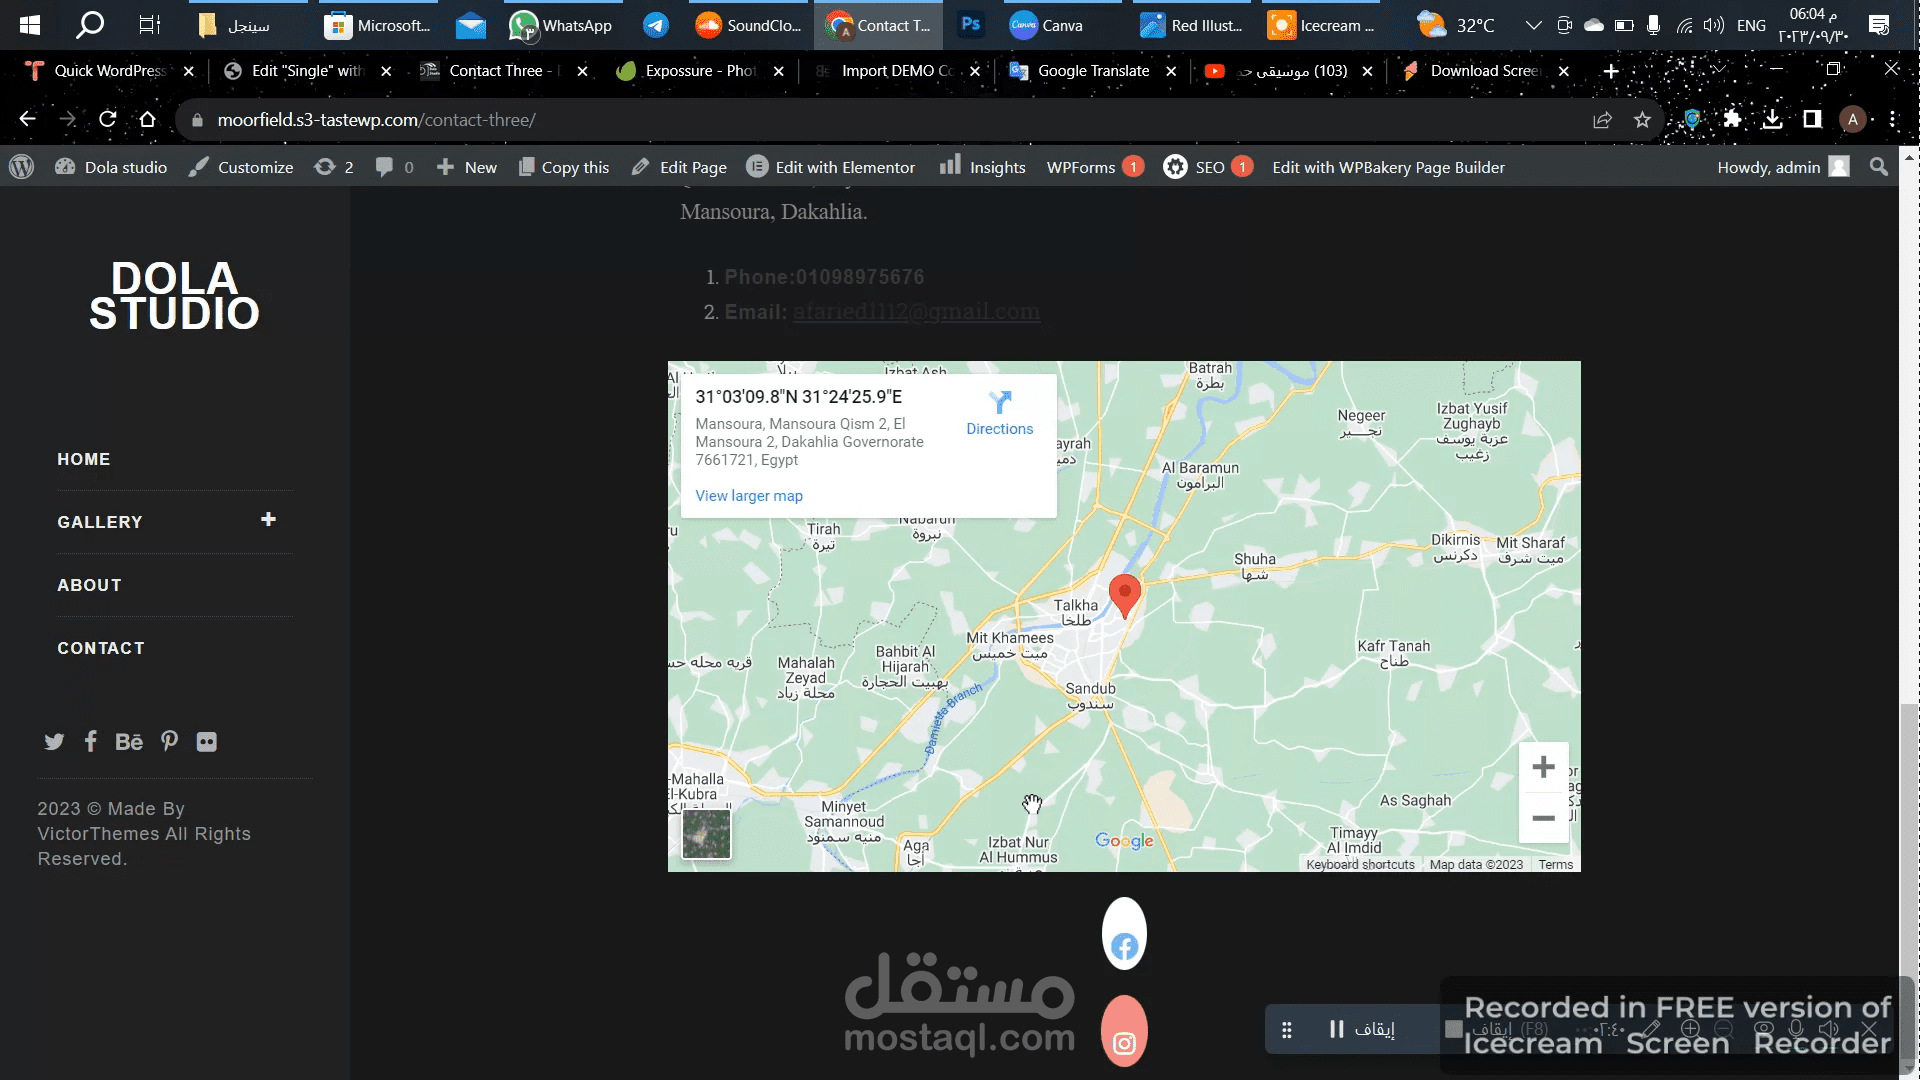The height and width of the screenshot is (1080, 1920).
Task: Expand Howdy, admin account menu
Action: pos(1781,167)
